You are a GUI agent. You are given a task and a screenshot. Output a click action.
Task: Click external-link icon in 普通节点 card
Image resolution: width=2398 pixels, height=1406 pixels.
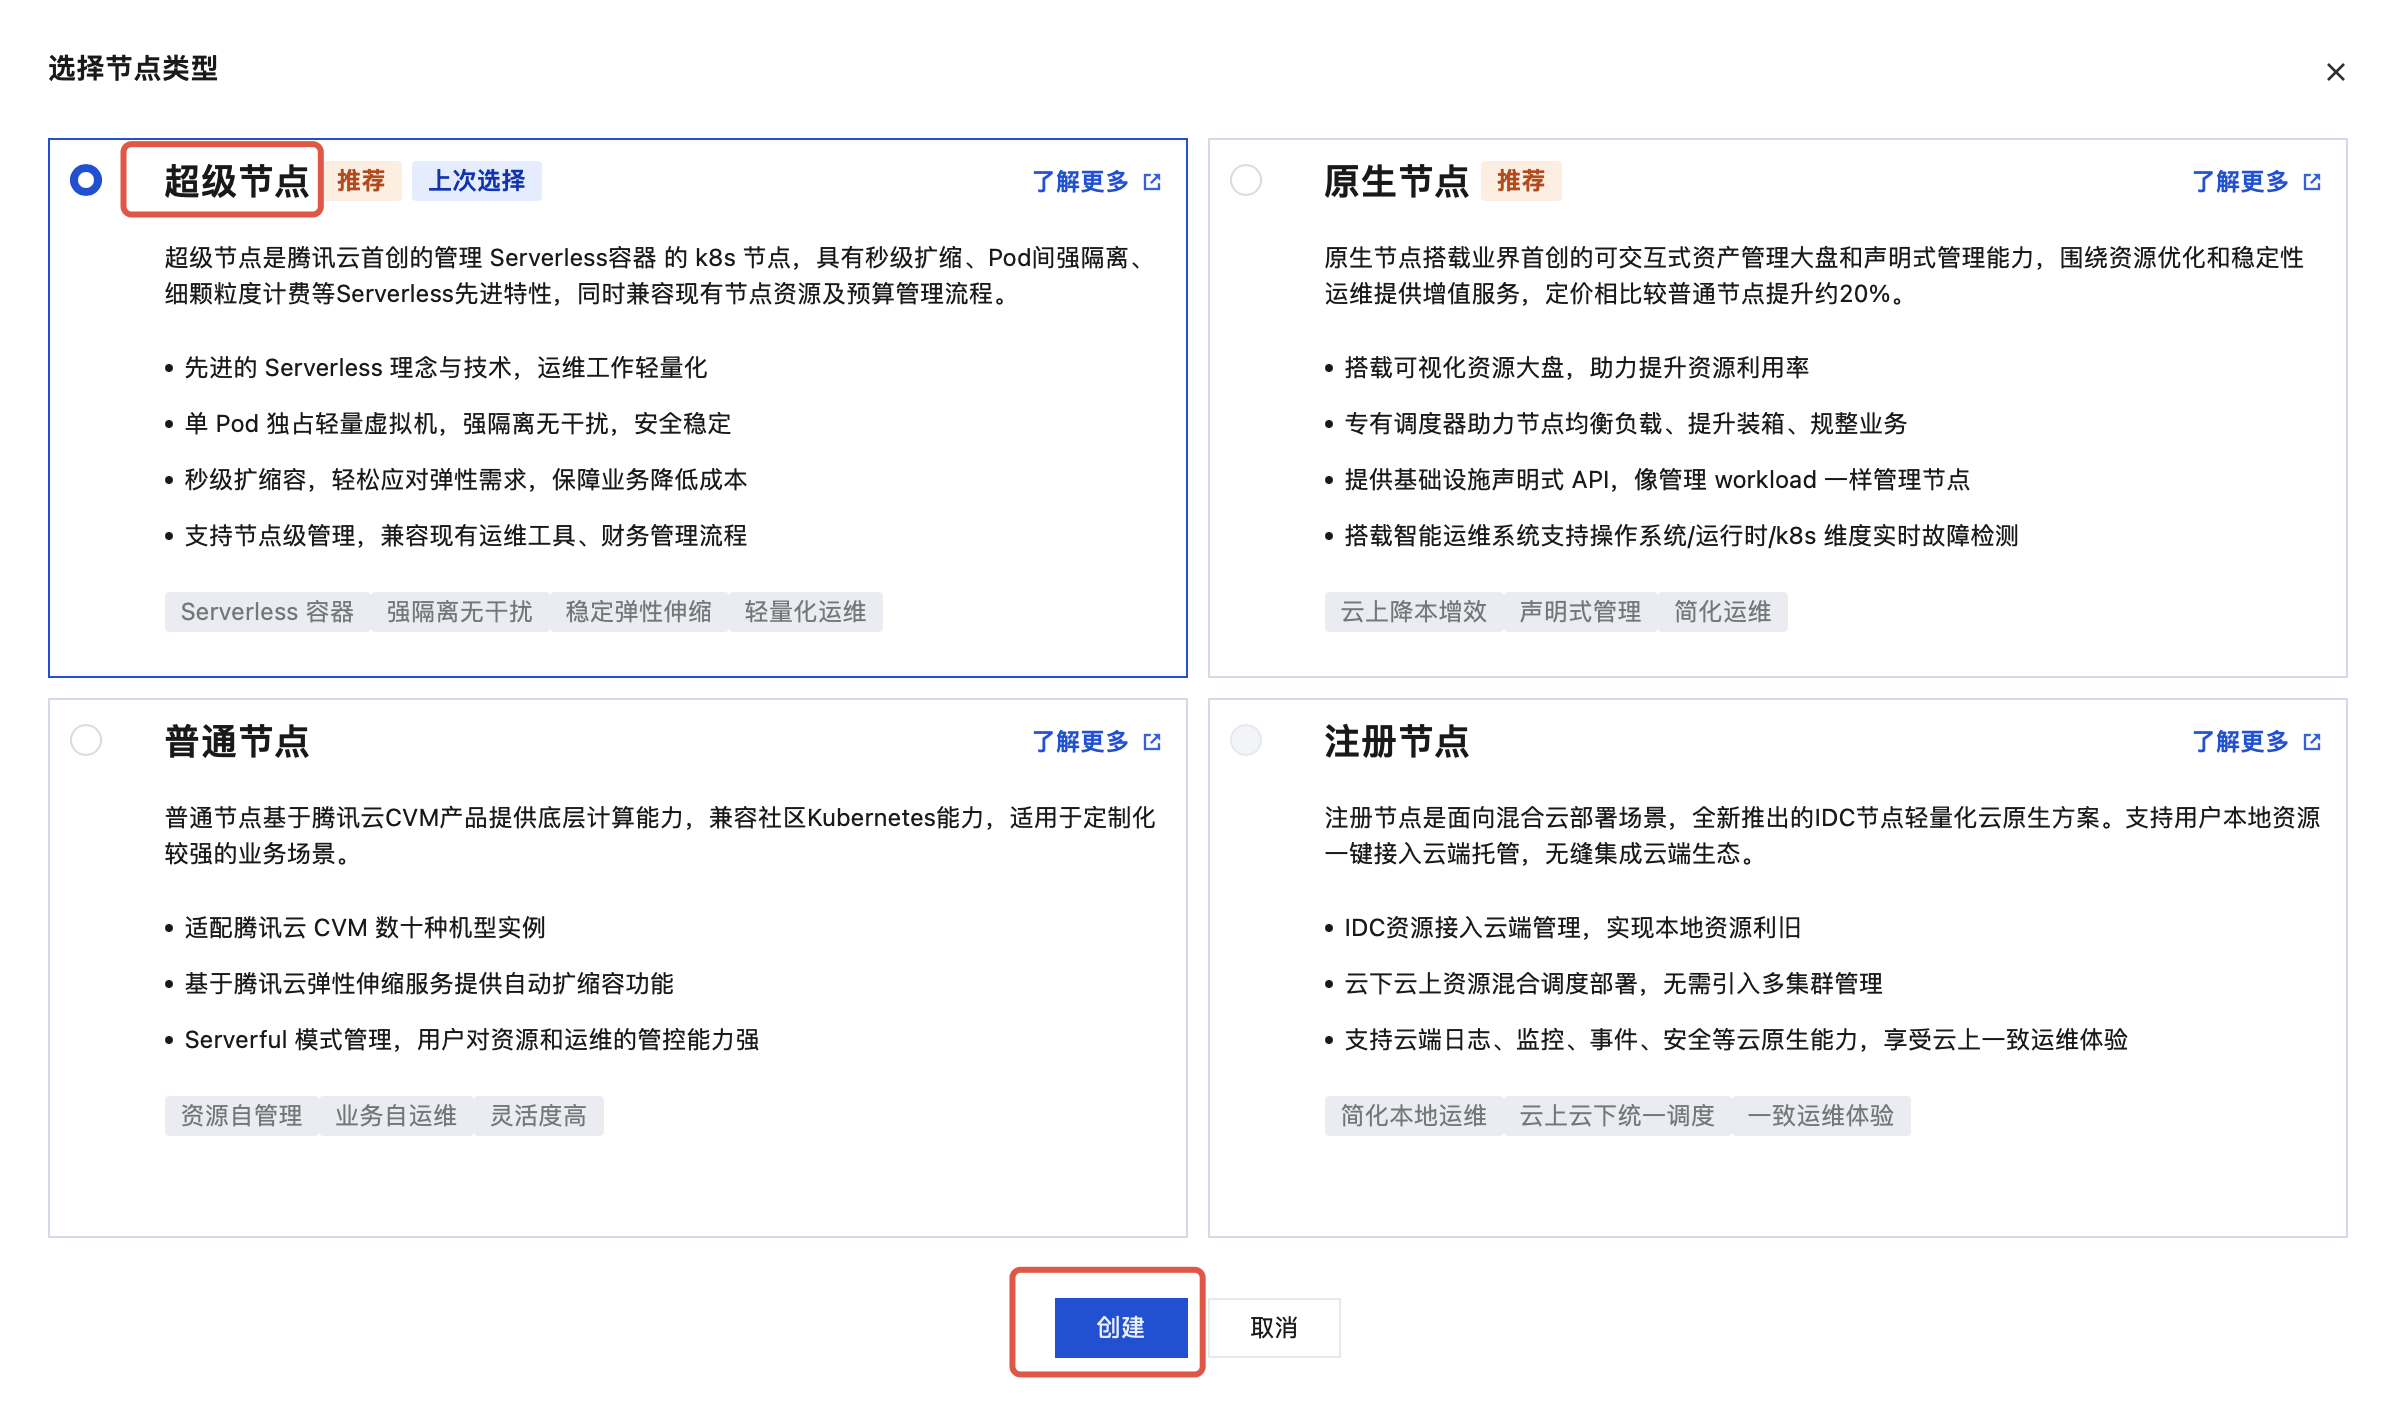[1152, 742]
